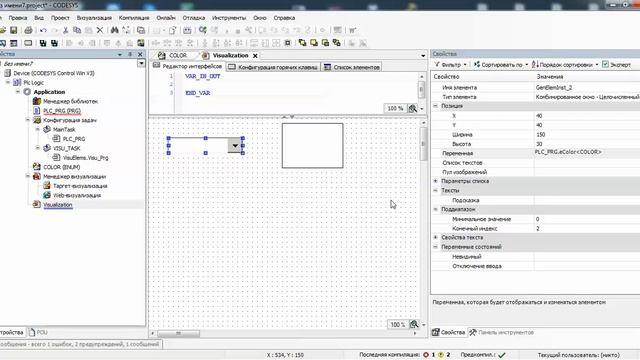640x360 pixels.
Task: Cut selection using the scissors icon
Action: 65,30
